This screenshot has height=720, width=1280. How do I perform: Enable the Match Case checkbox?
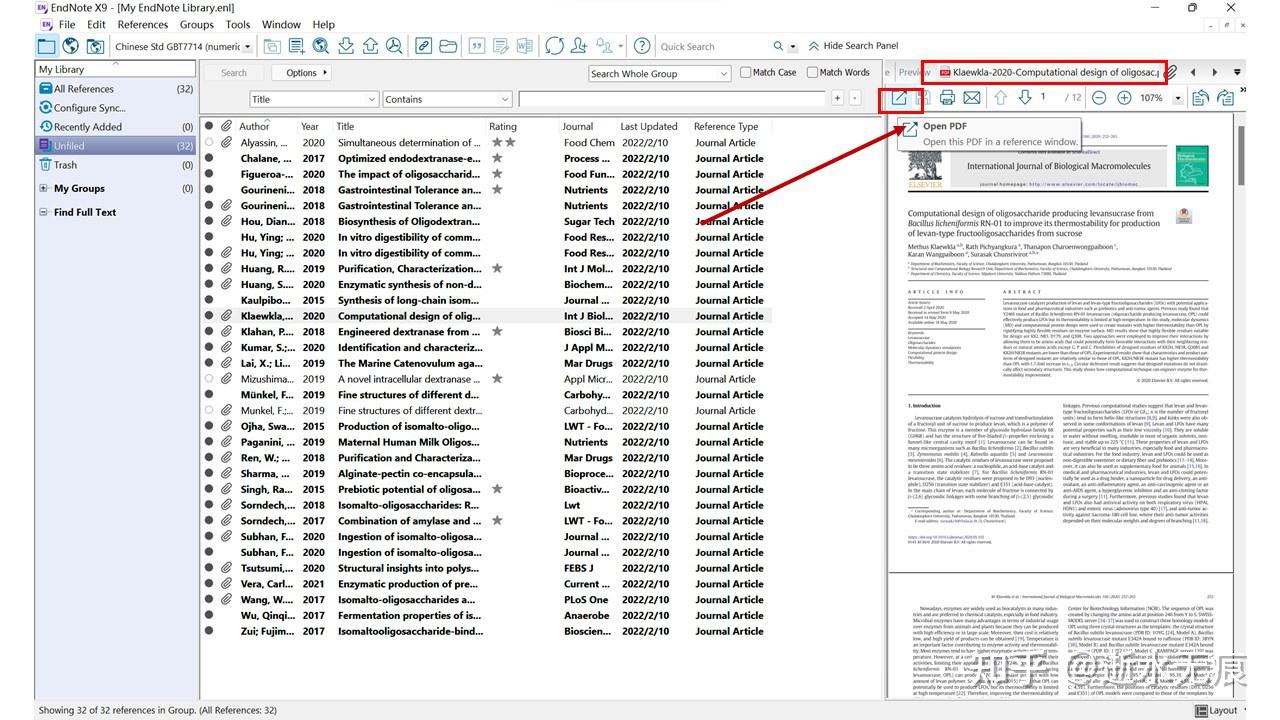(744, 72)
